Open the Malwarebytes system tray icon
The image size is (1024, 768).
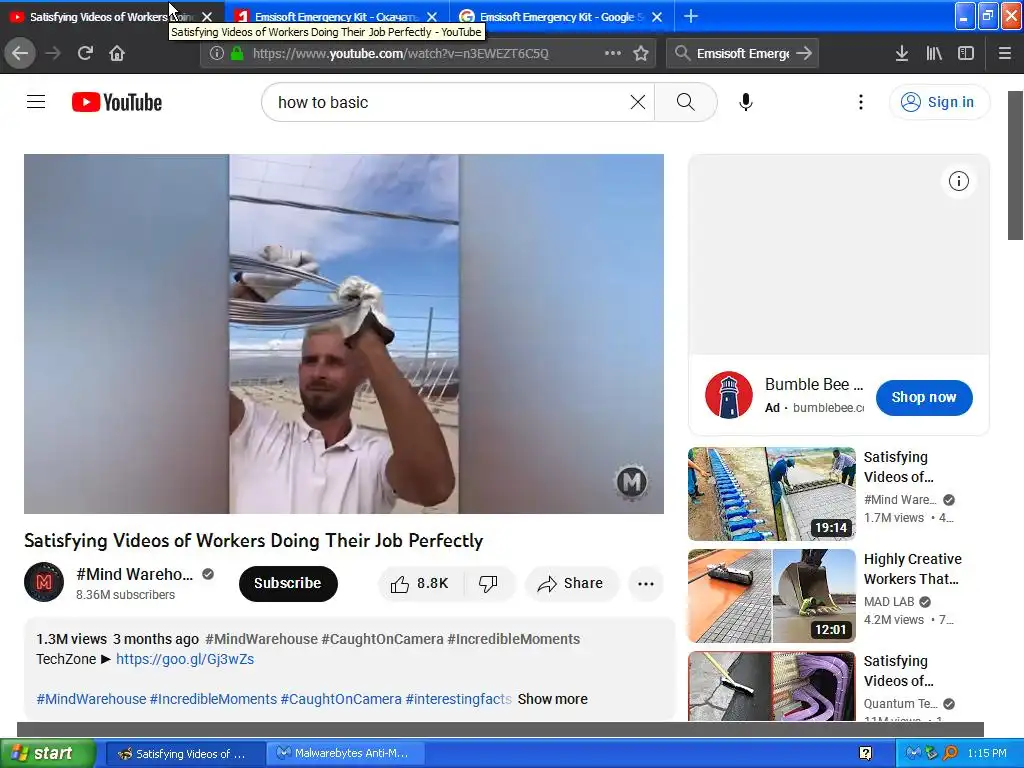point(913,753)
